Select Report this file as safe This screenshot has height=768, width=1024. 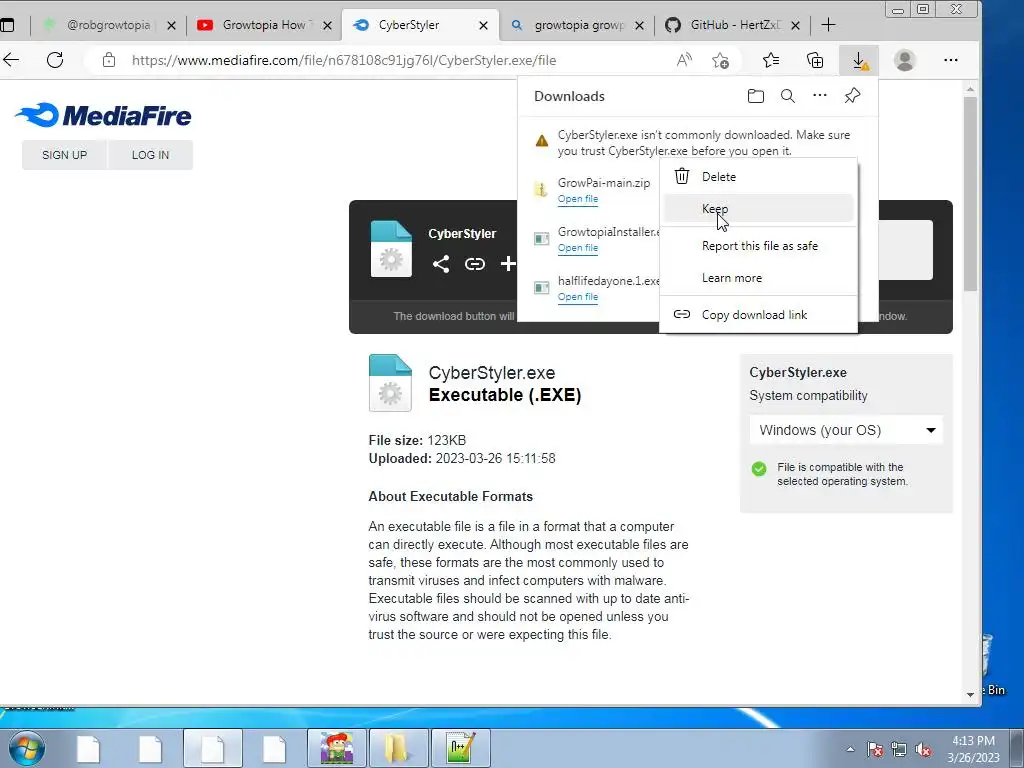758,246
